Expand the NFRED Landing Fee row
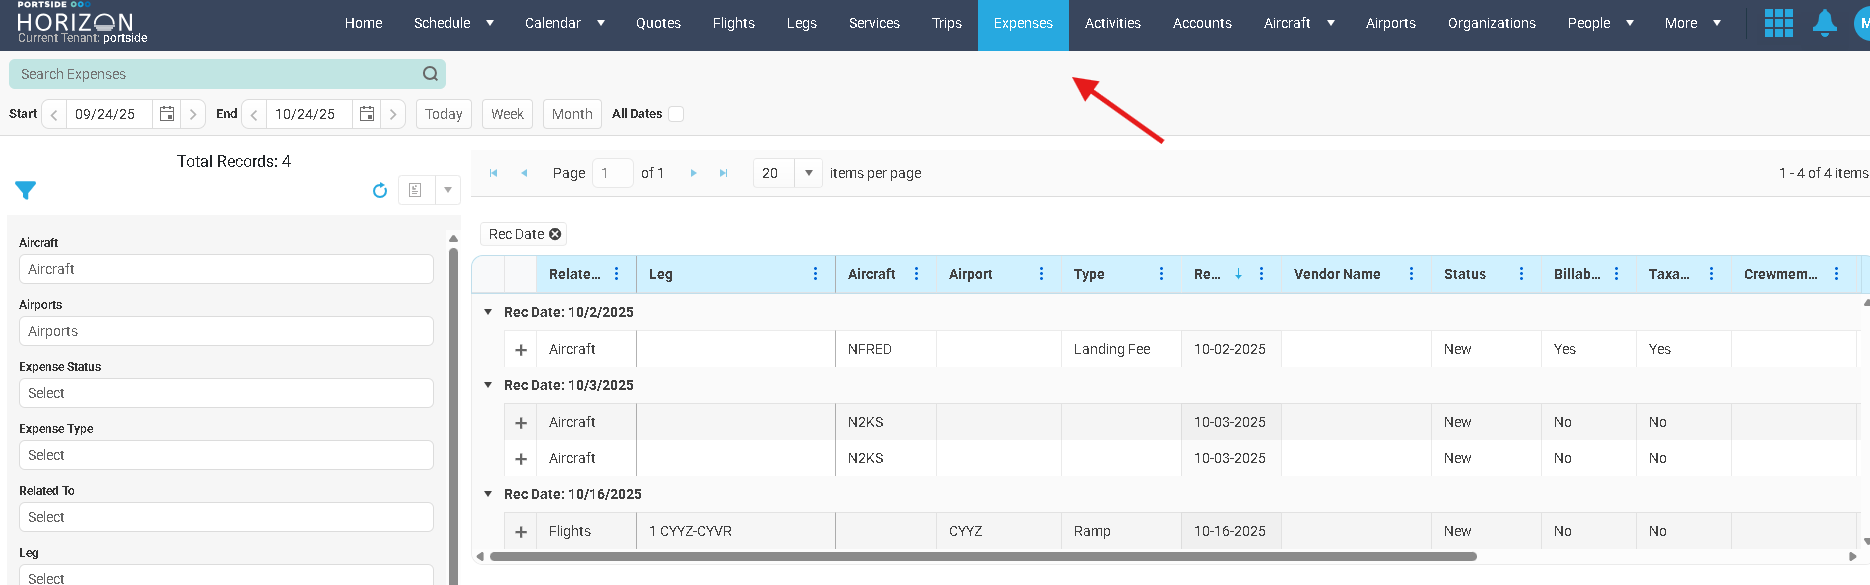The image size is (1870, 585). point(521,350)
